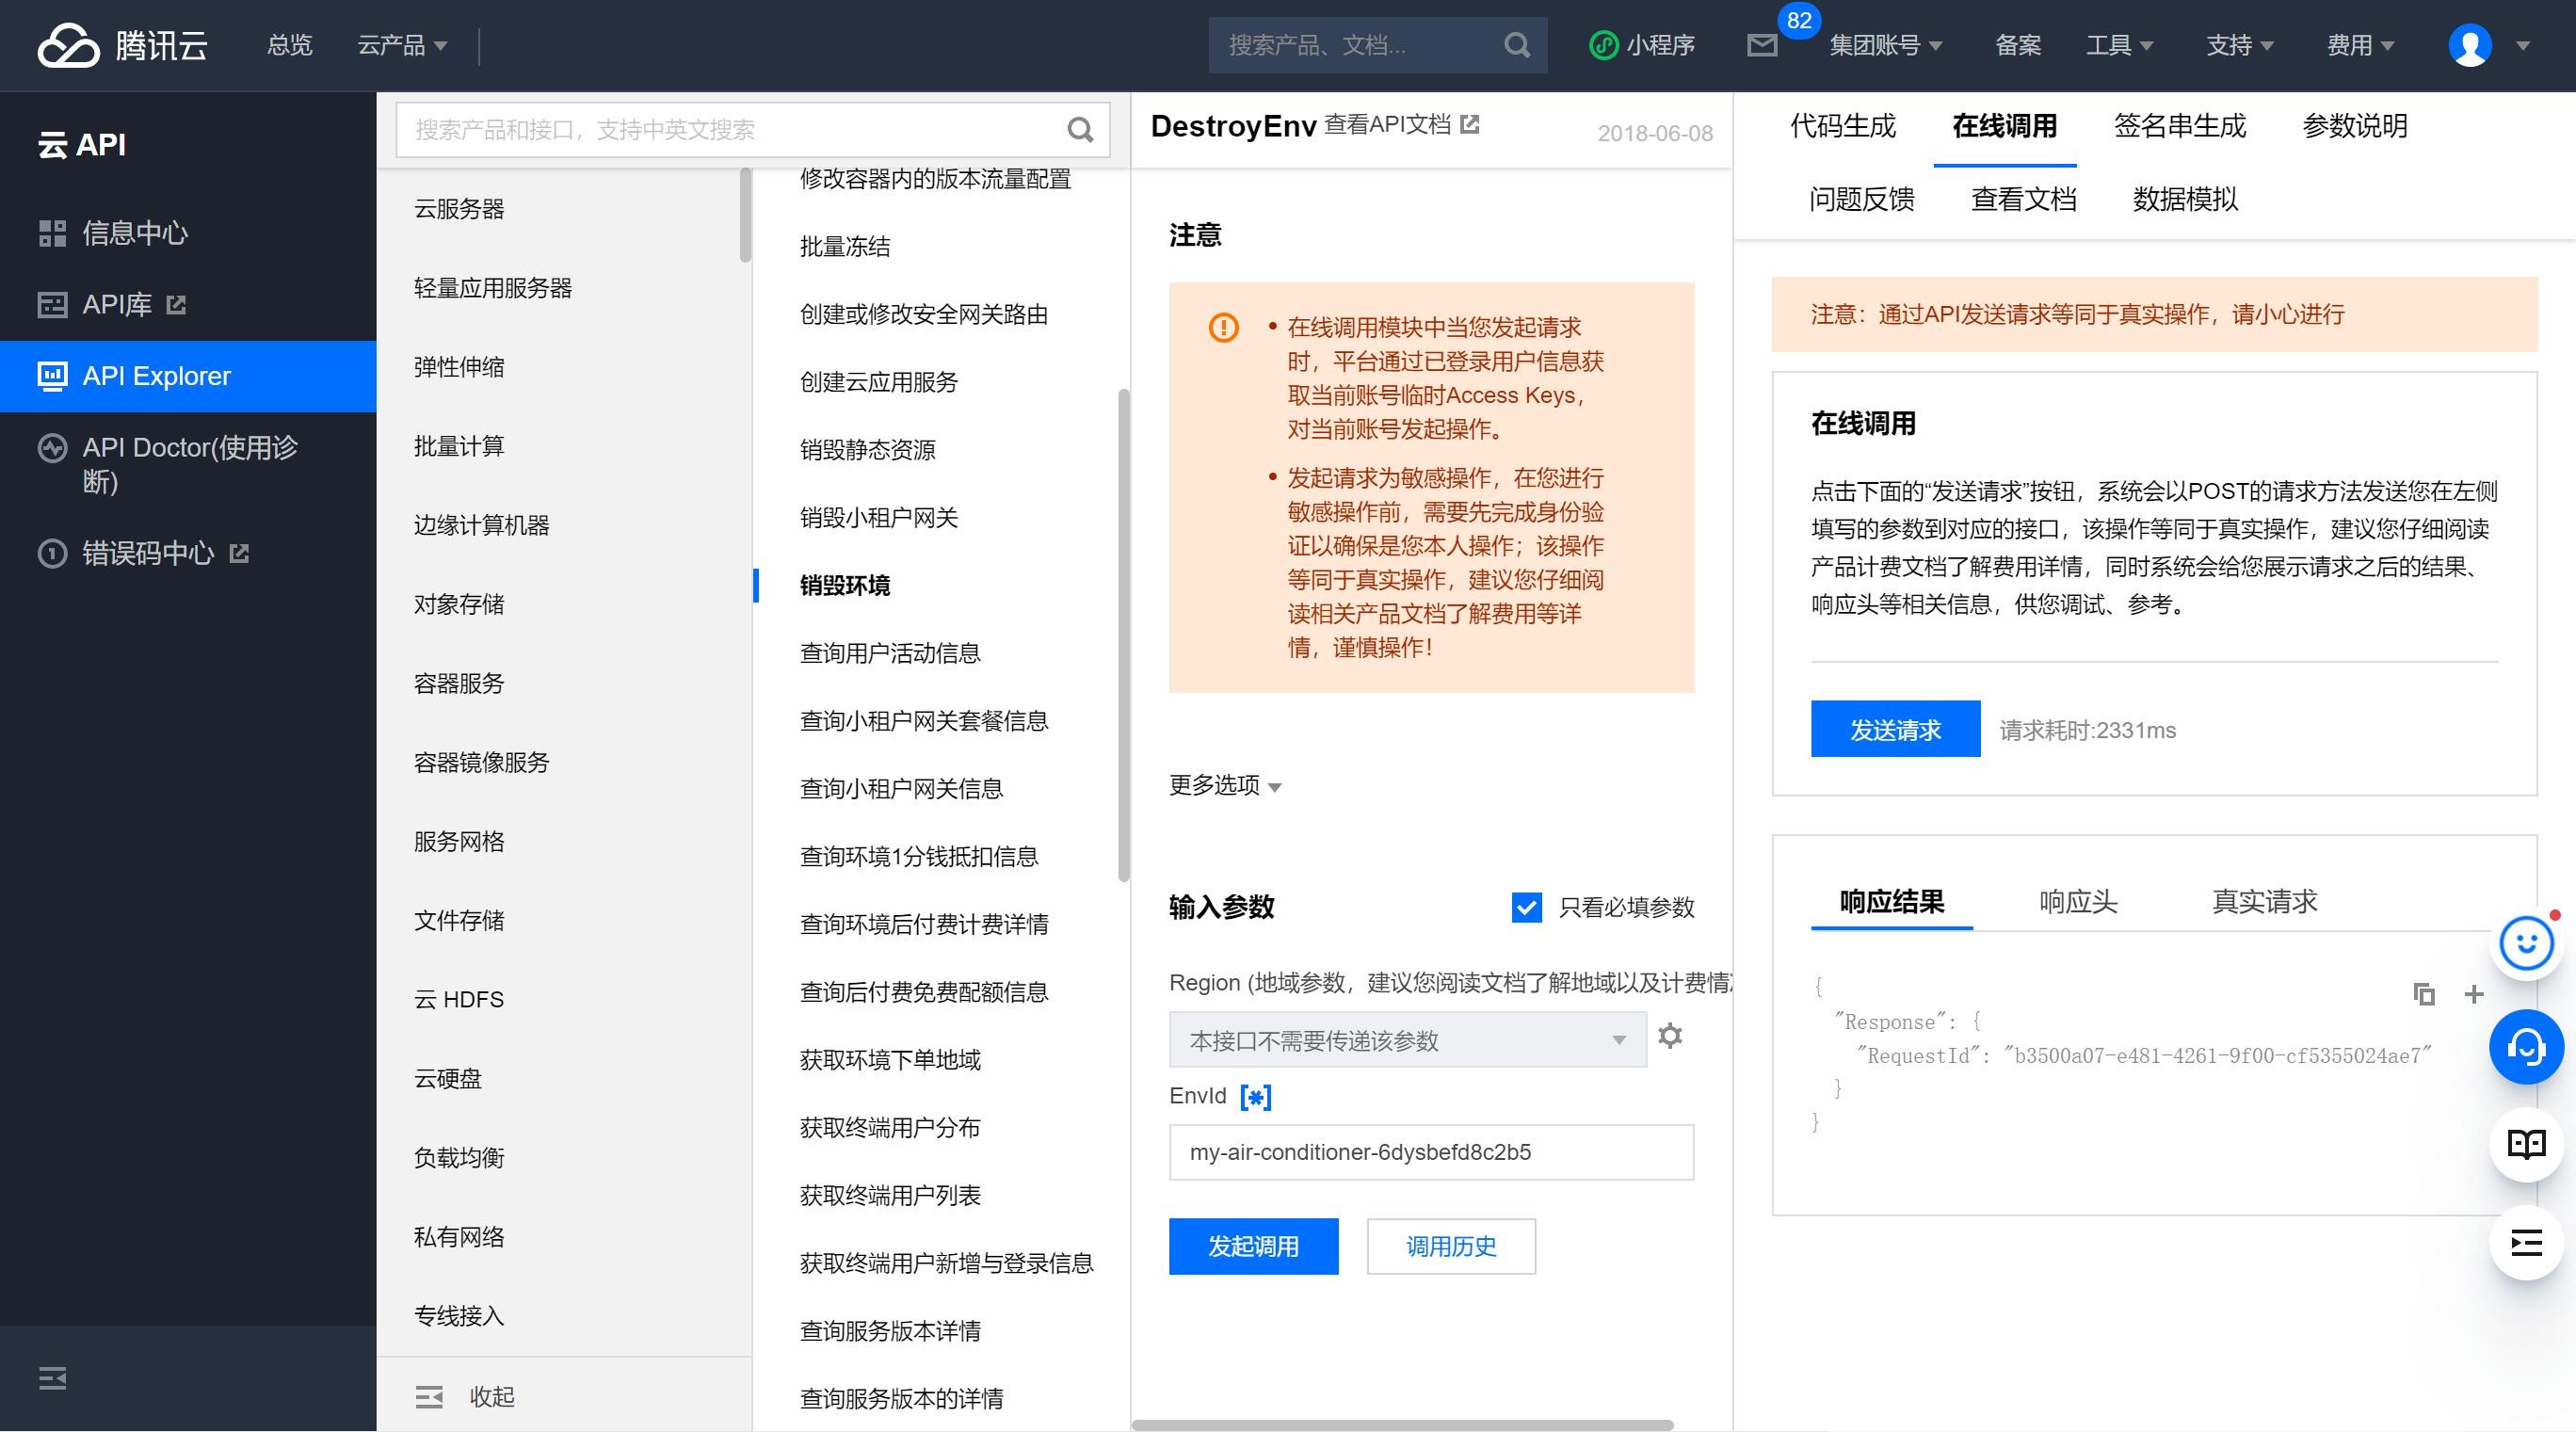Select 销毁静态资源 API entry
Viewport: 2576px width, 1432px height.
point(867,450)
